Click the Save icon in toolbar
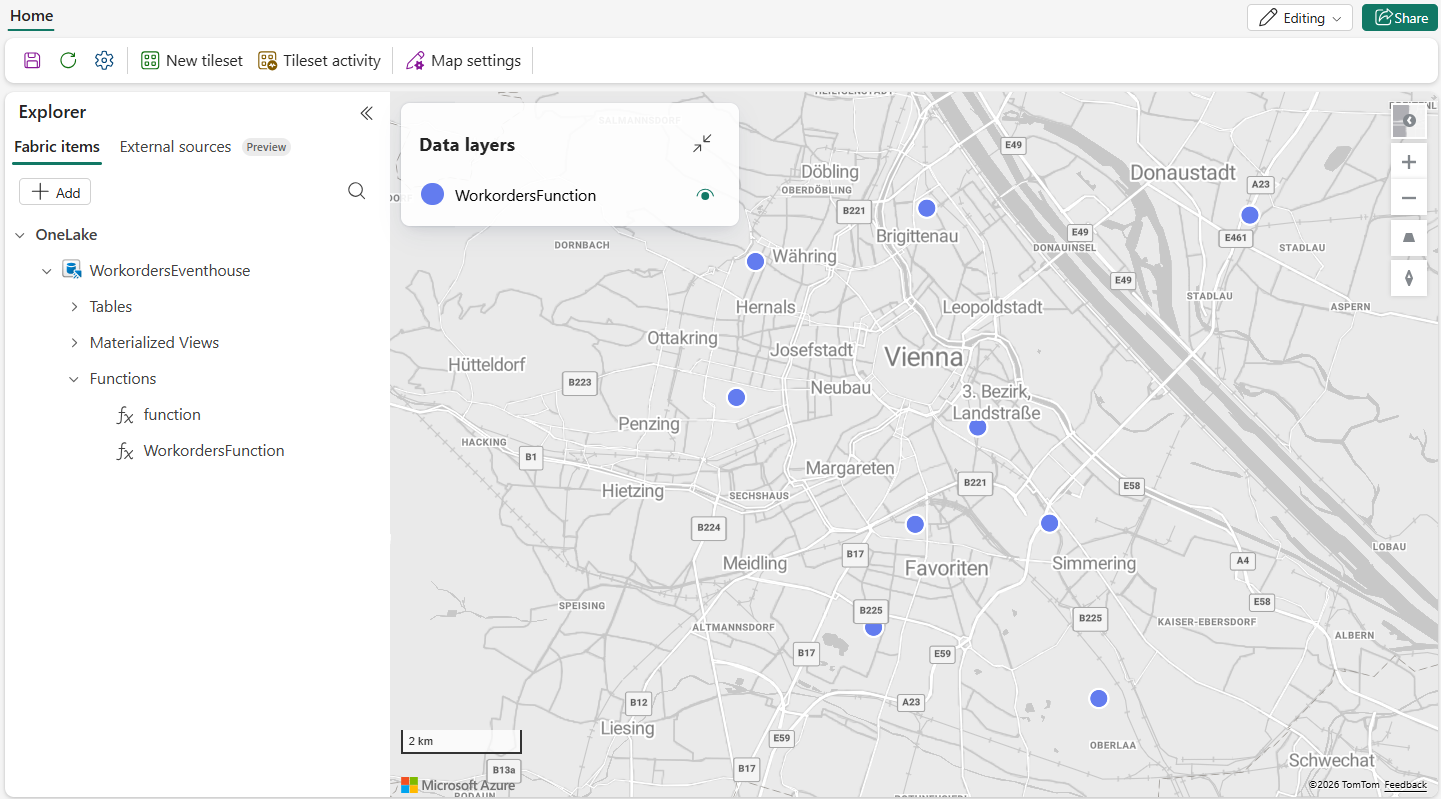The width and height of the screenshot is (1441, 799). tap(32, 61)
